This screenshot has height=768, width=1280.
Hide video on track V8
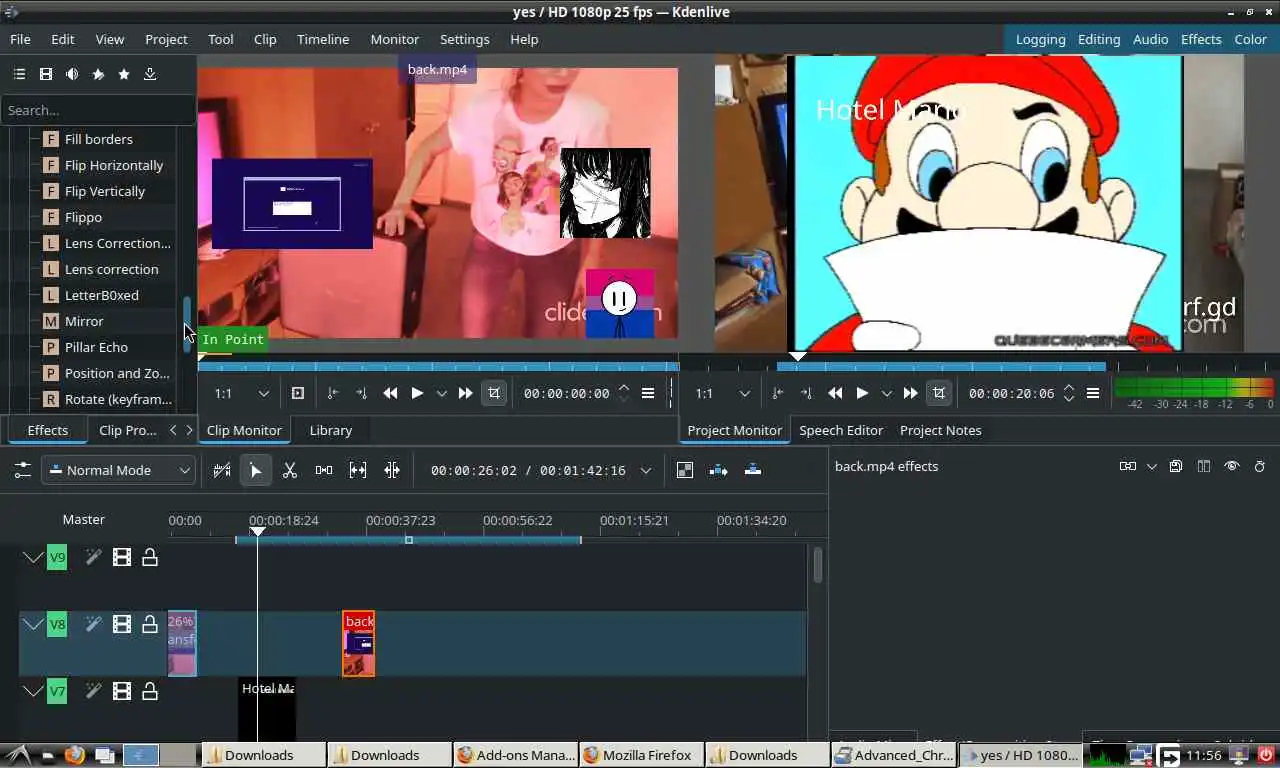point(122,625)
